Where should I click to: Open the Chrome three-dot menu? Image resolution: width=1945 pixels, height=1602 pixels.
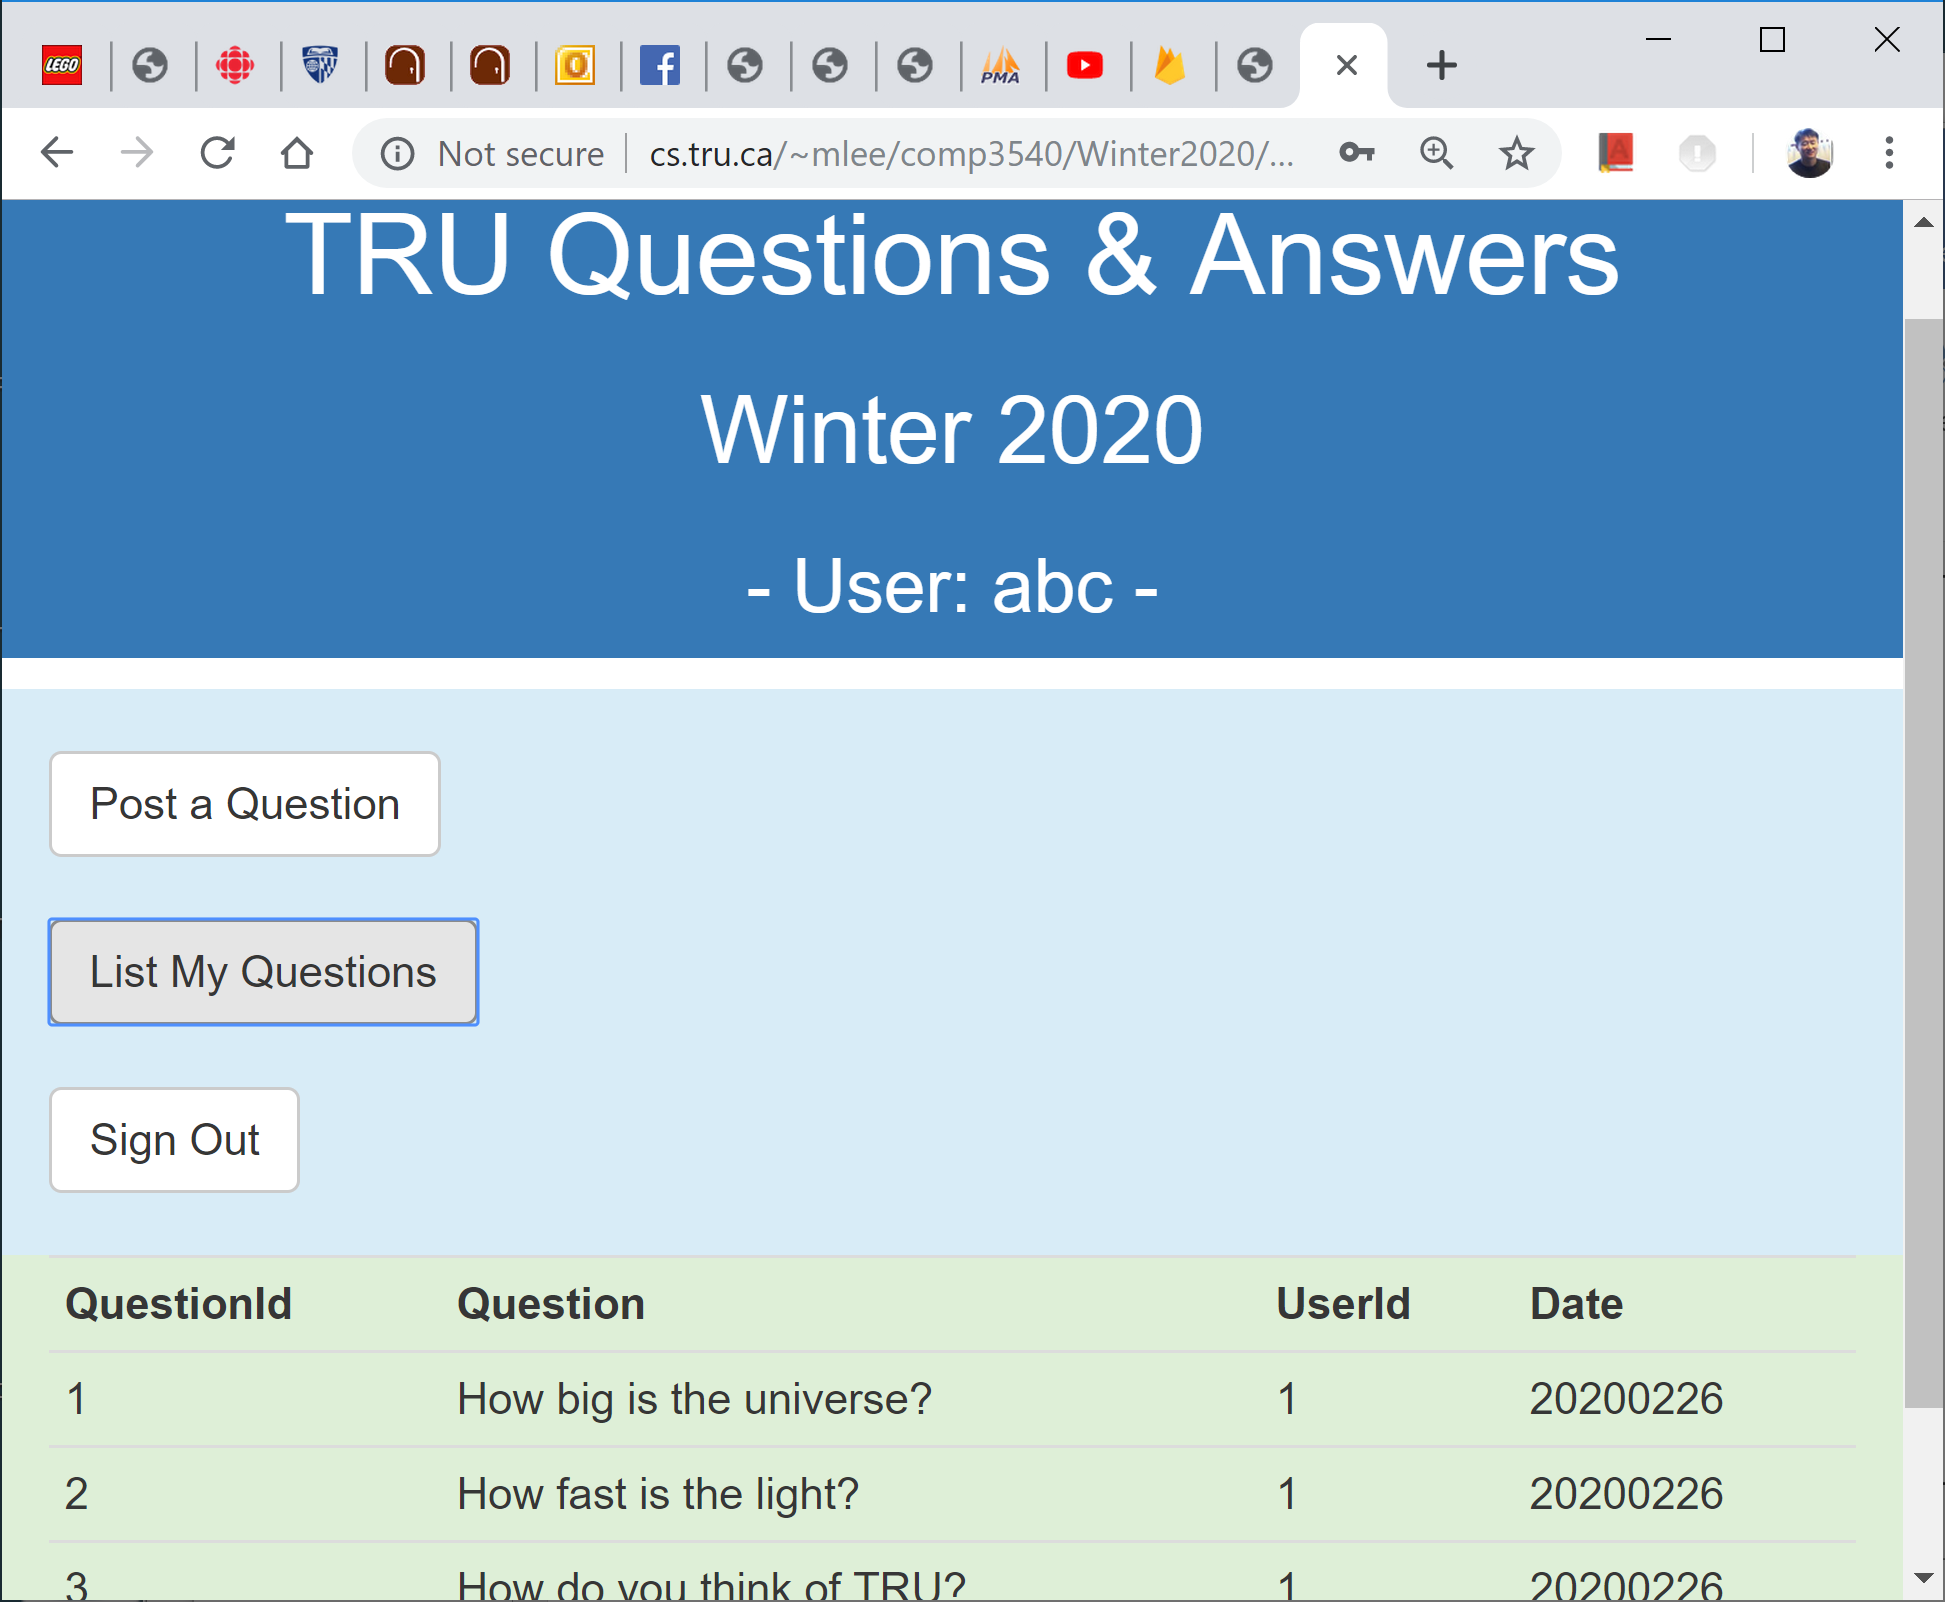click(x=1888, y=153)
